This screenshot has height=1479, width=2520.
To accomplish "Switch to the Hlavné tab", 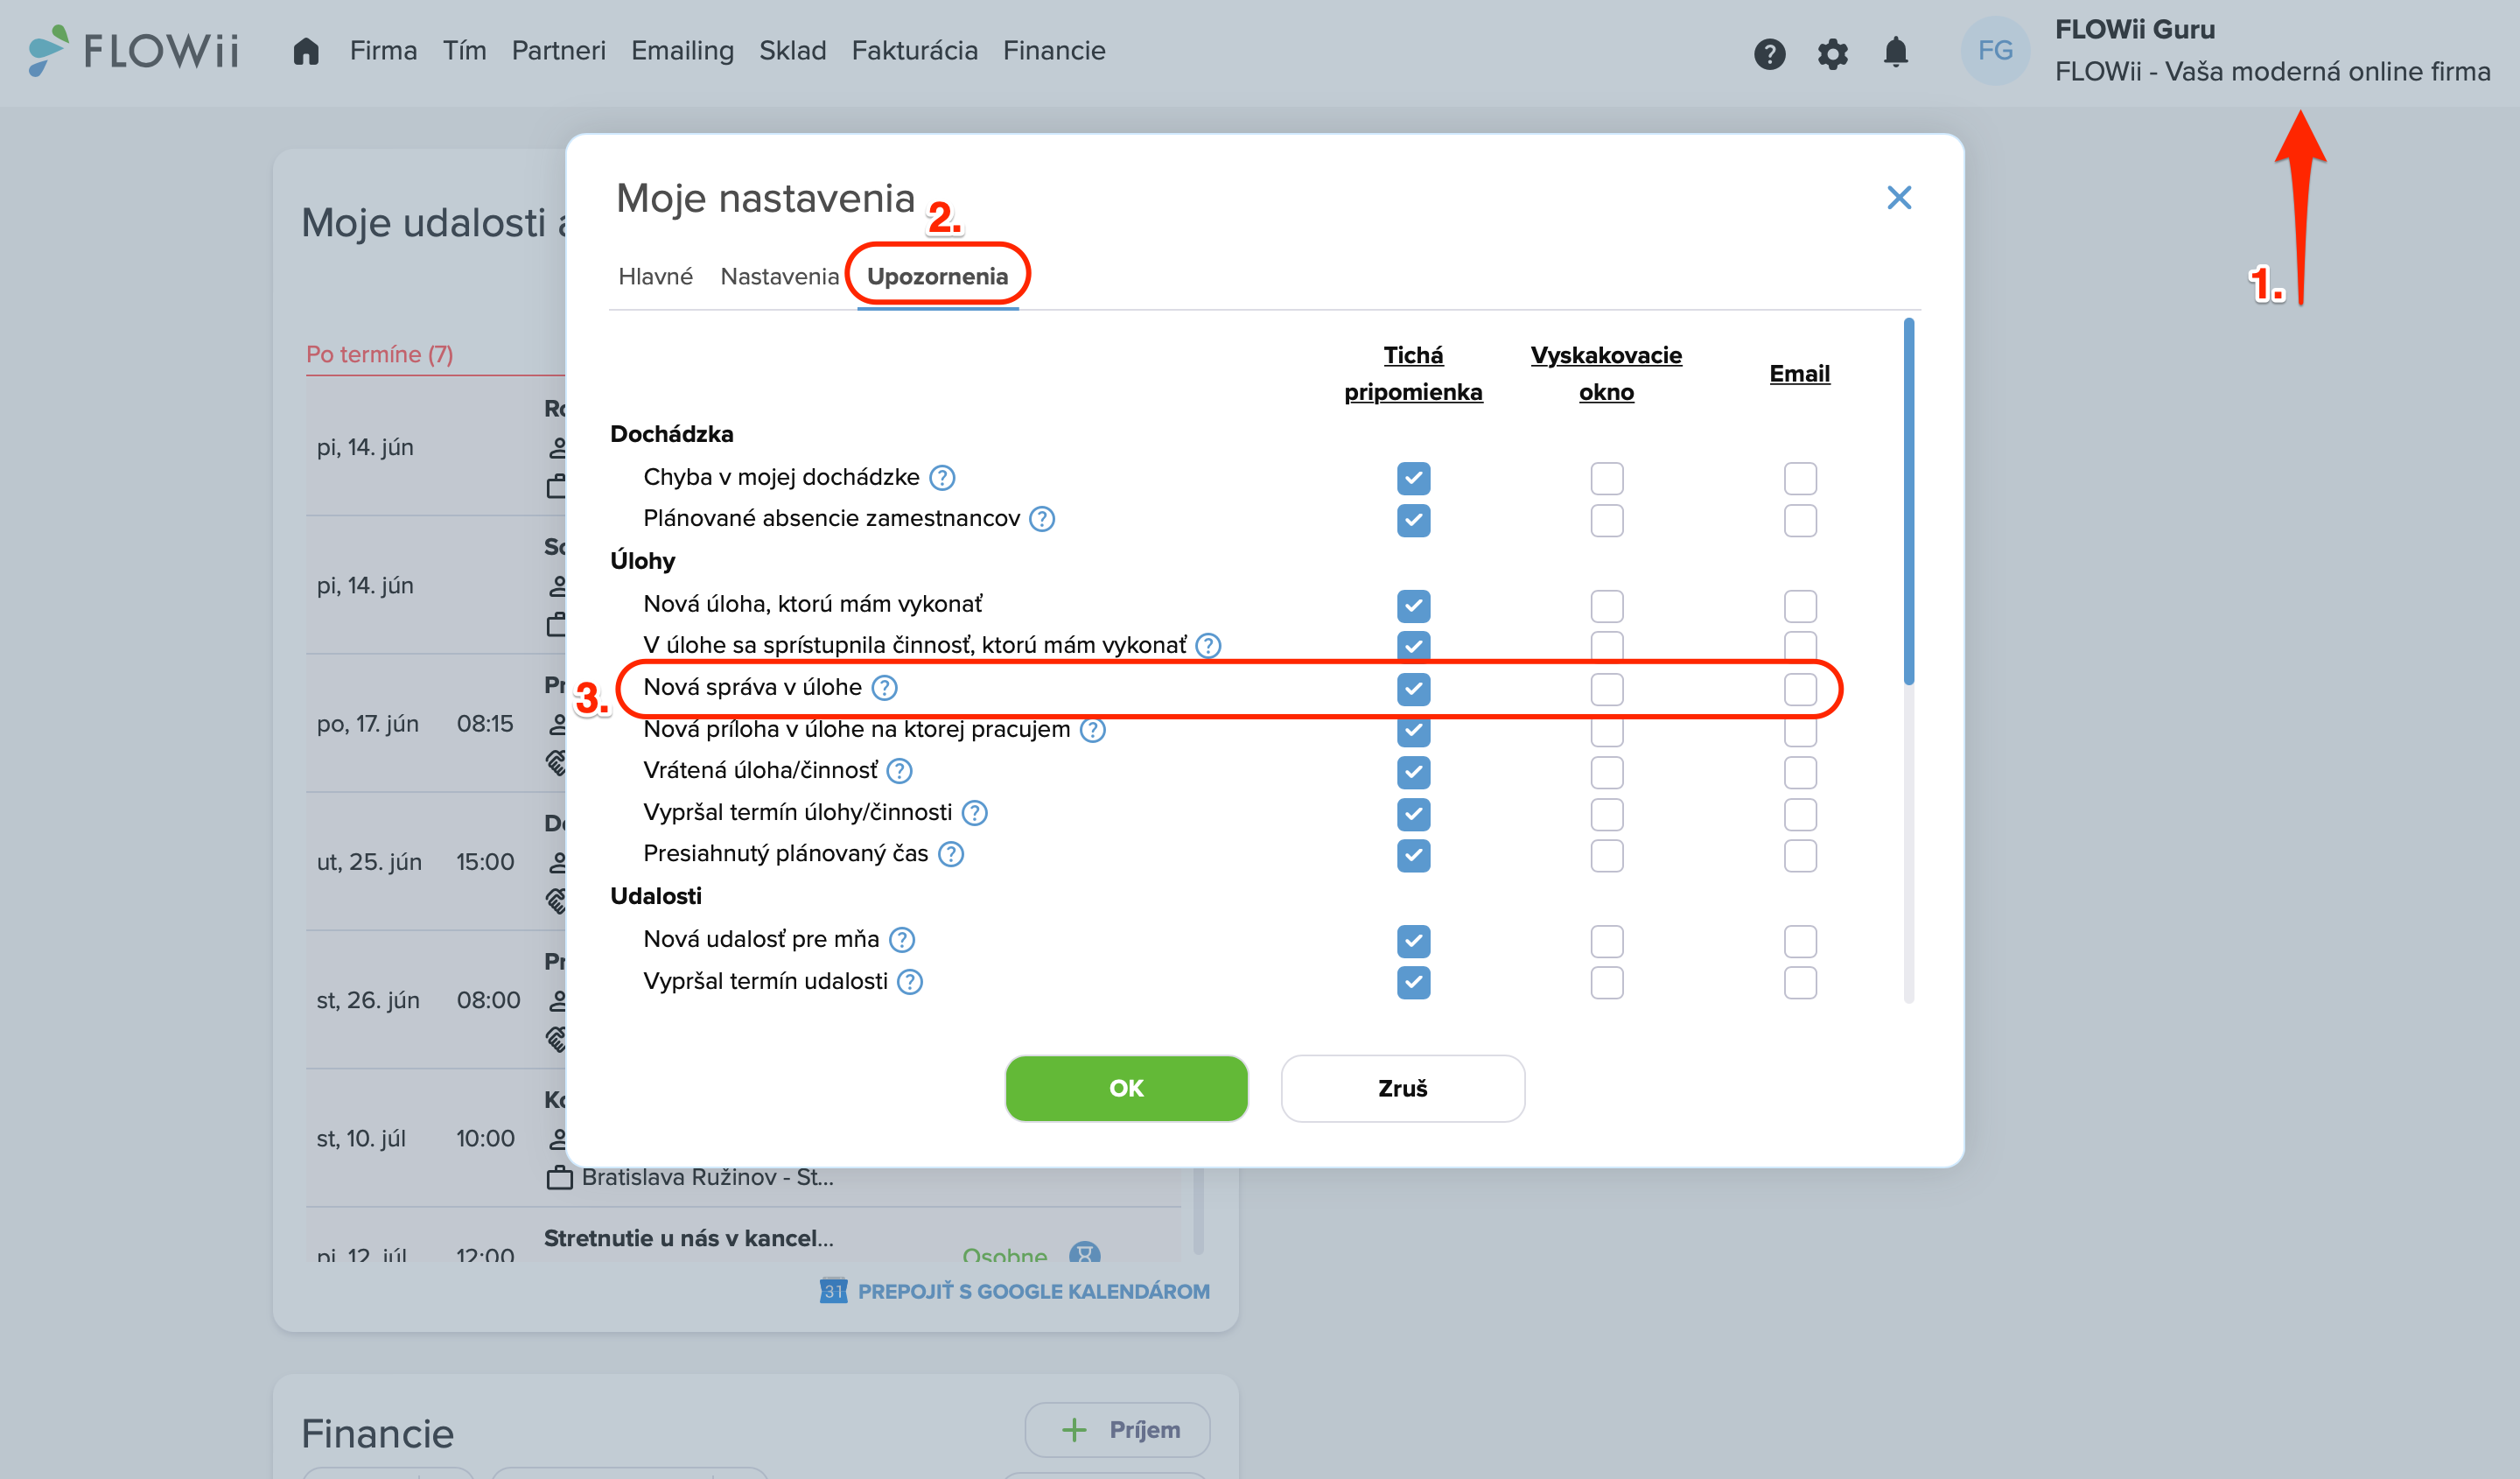I will tap(655, 277).
